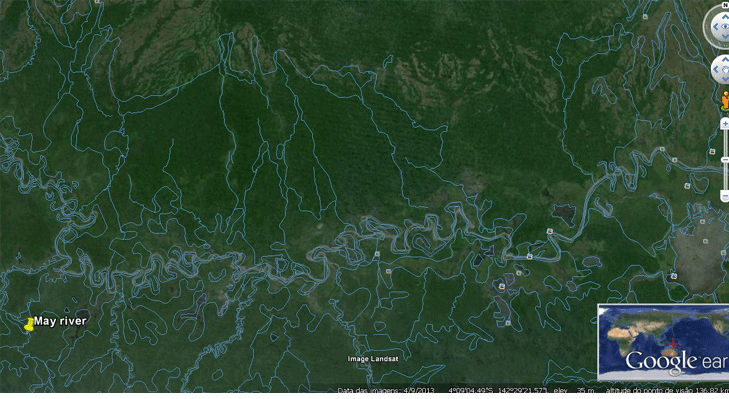The height and width of the screenshot is (399, 729).
Task: Click the eye center of Look joystick
Action: [x=726, y=27]
